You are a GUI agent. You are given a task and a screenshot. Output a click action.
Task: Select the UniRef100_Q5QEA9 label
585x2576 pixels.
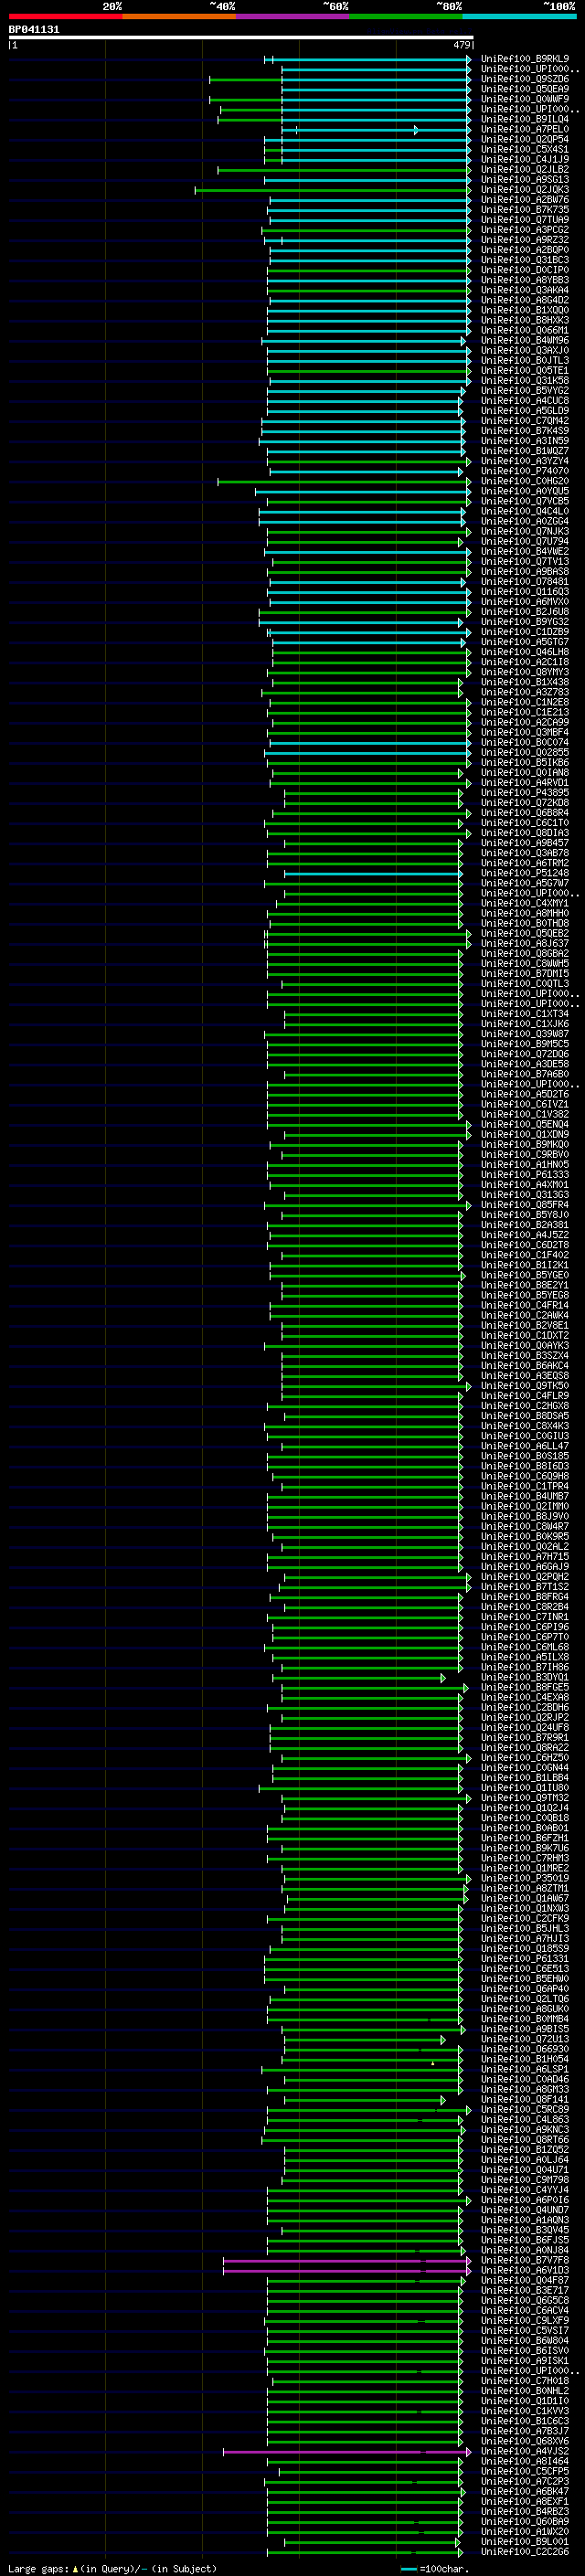click(525, 89)
